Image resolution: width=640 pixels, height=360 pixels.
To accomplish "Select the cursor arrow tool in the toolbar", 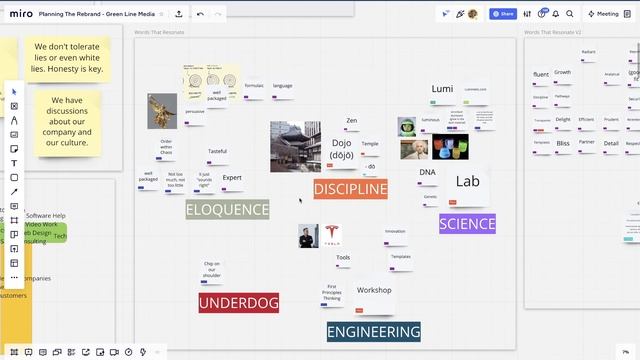I will pyautogui.click(x=14, y=92).
